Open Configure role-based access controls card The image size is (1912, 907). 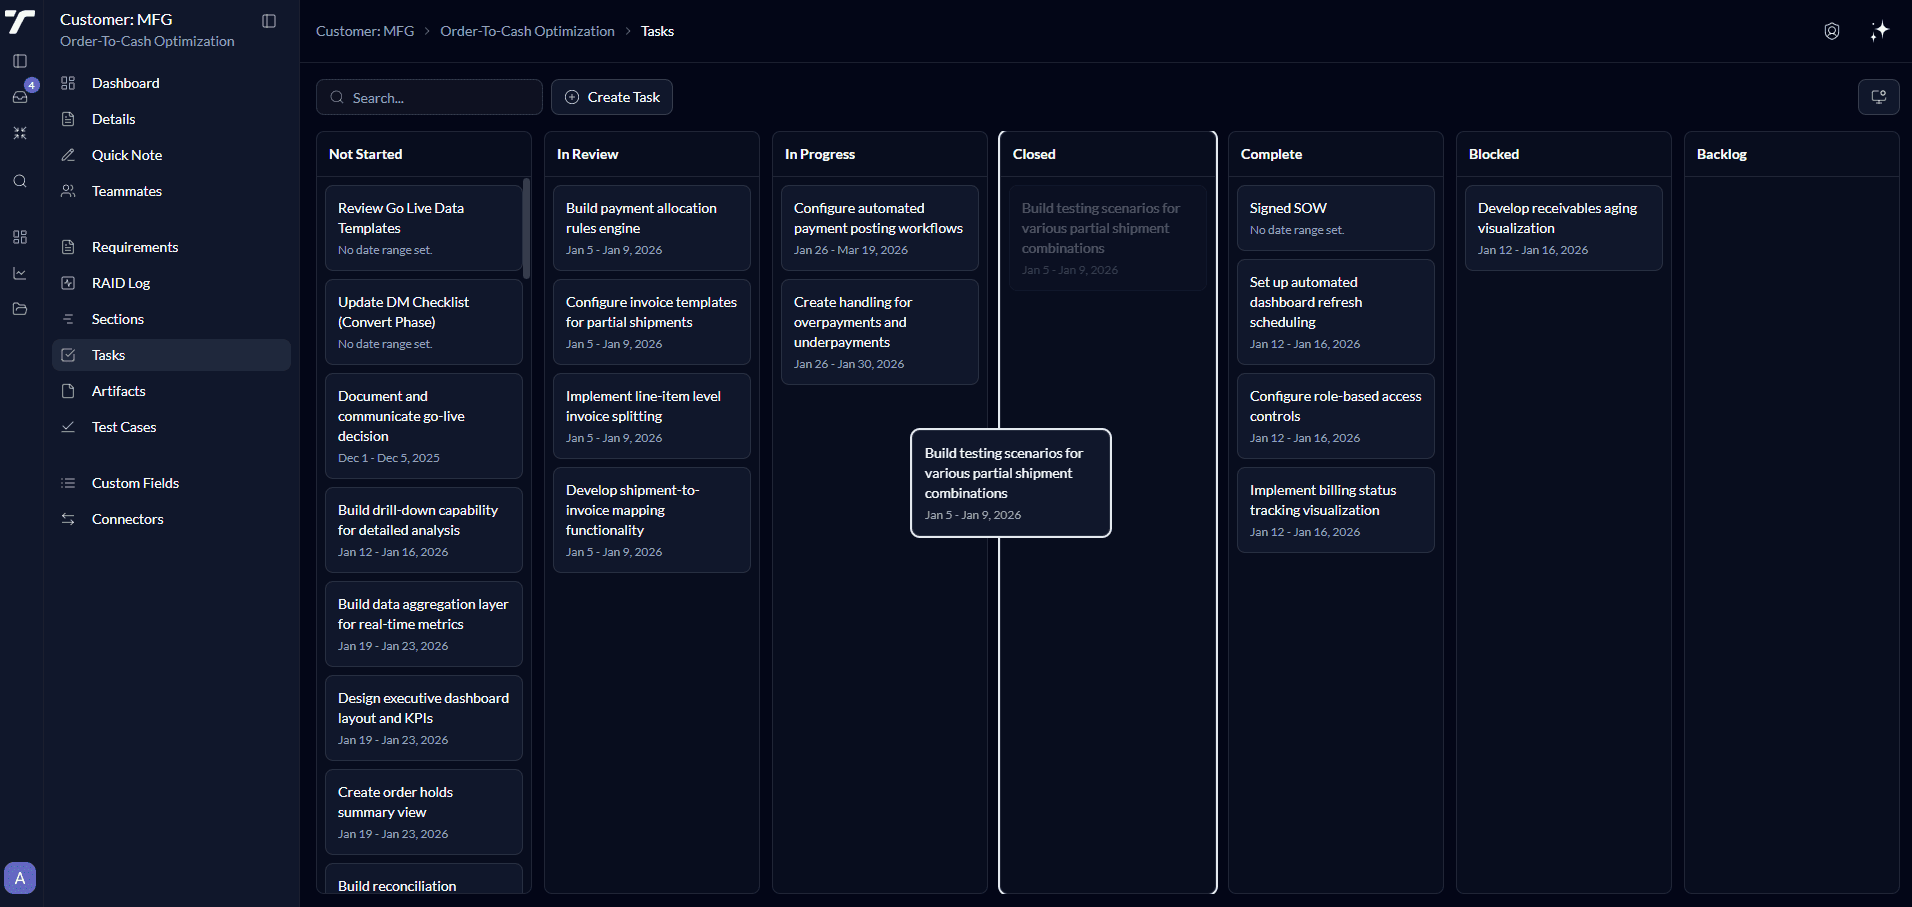click(1336, 416)
